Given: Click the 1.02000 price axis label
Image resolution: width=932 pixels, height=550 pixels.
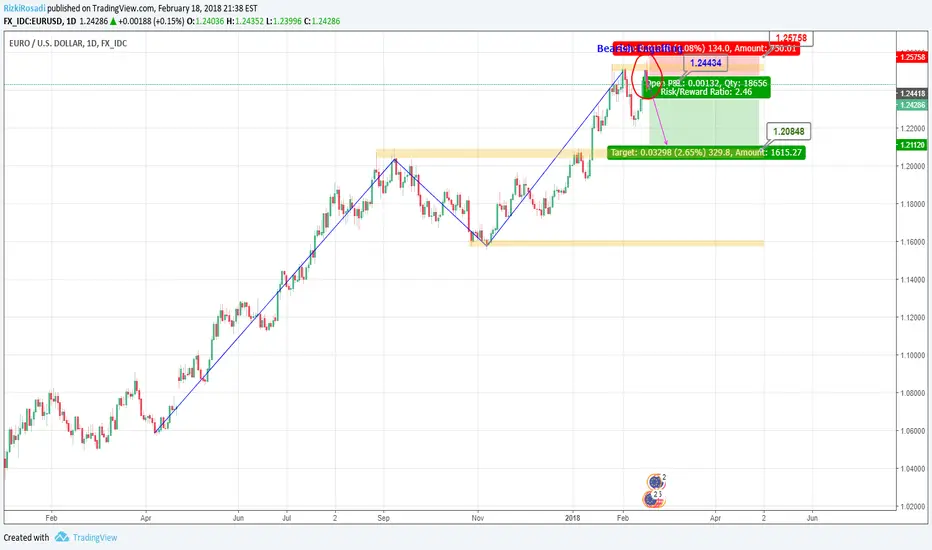Looking at the screenshot, I should 914,507.
